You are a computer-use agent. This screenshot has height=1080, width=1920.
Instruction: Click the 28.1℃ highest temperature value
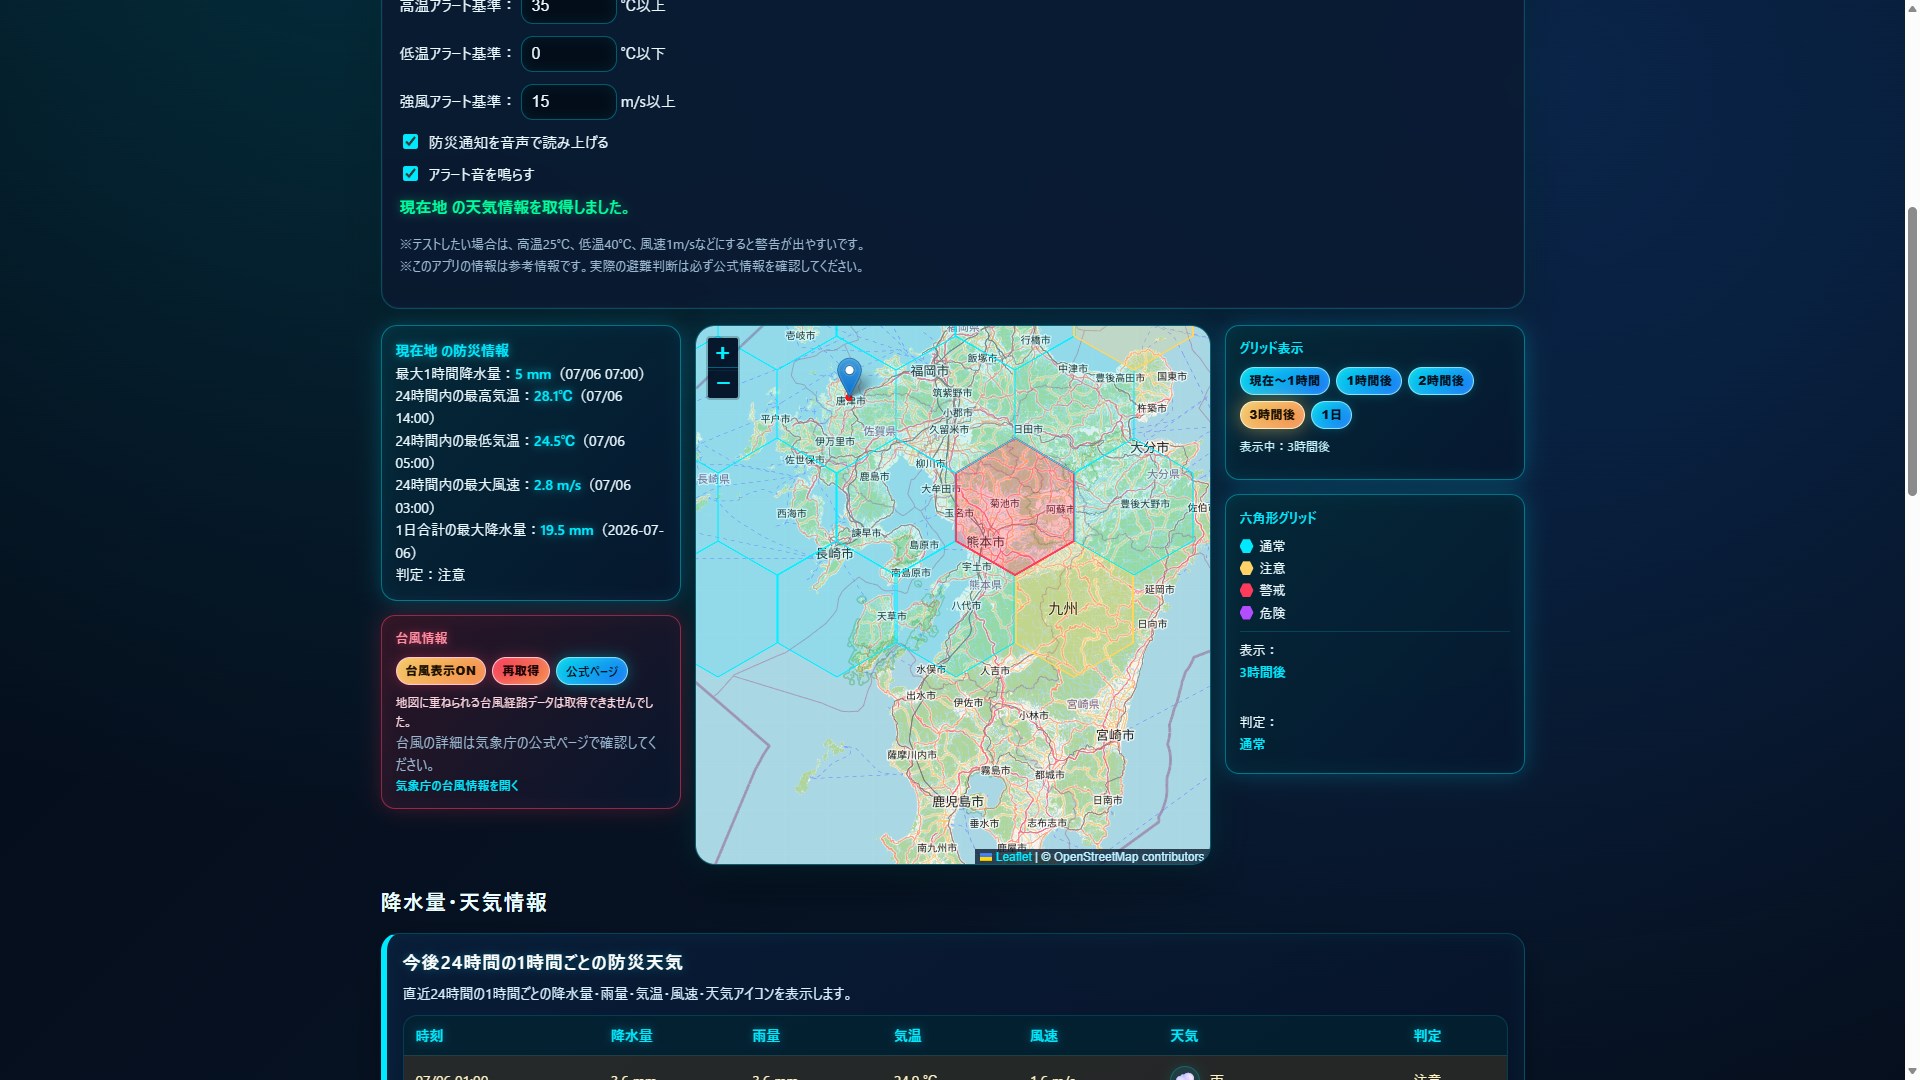(x=553, y=396)
